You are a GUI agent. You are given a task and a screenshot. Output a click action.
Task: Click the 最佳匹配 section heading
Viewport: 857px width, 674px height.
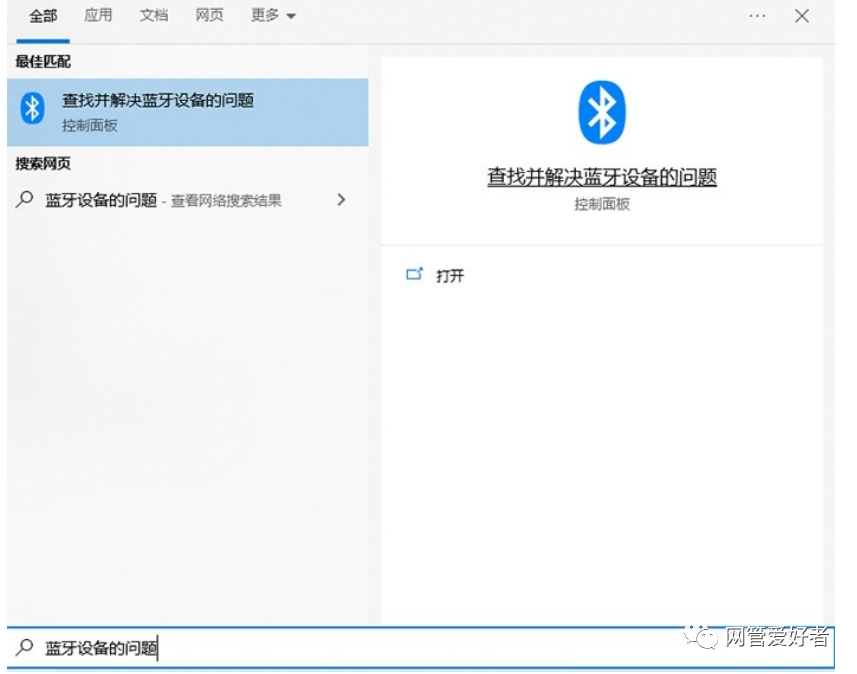point(43,62)
